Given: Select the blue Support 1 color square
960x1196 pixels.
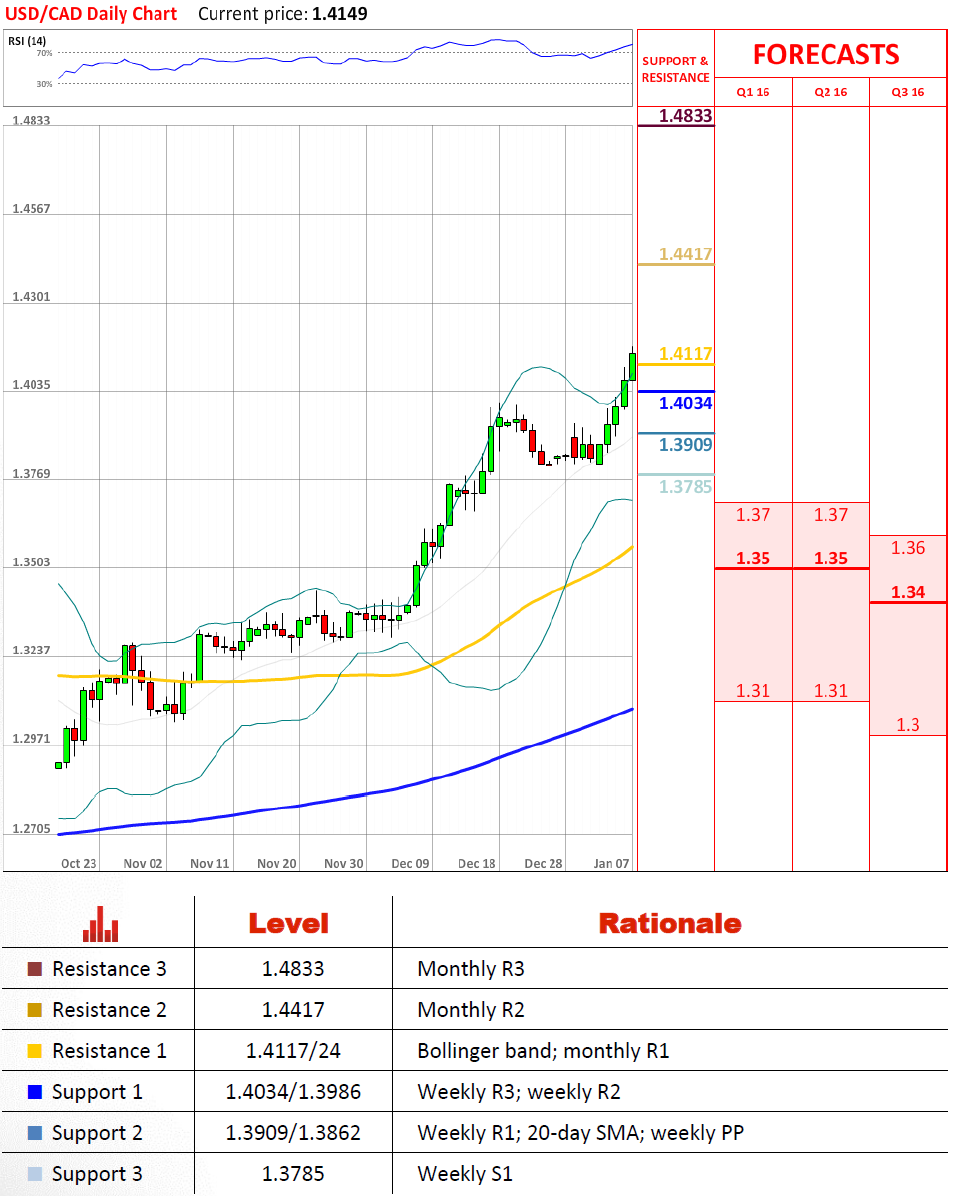Looking at the screenshot, I should pyautogui.click(x=35, y=1092).
